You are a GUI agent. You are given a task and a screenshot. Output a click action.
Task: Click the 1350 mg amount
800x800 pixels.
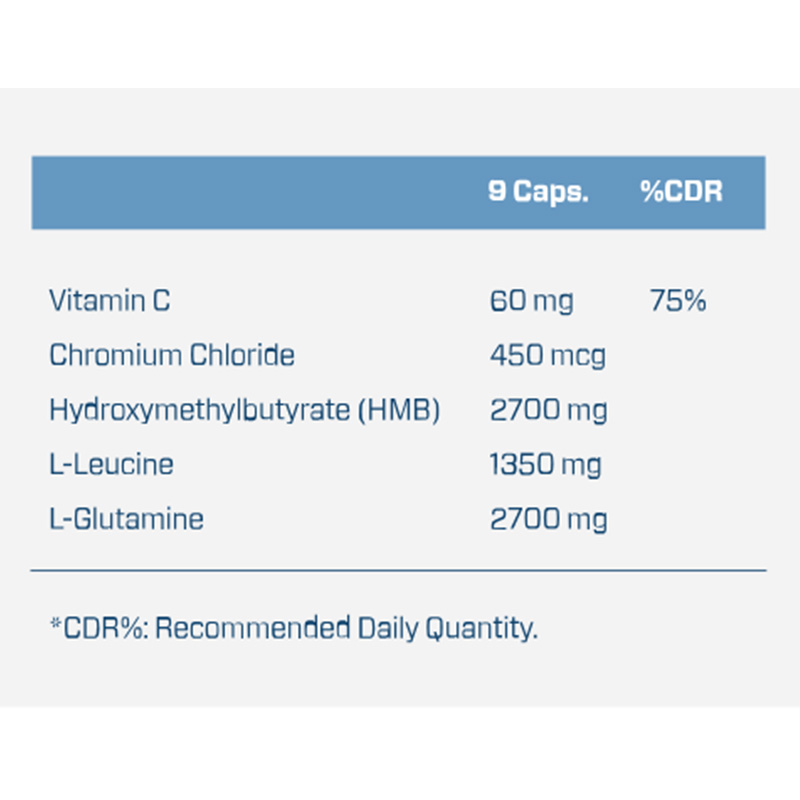point(545,464)
